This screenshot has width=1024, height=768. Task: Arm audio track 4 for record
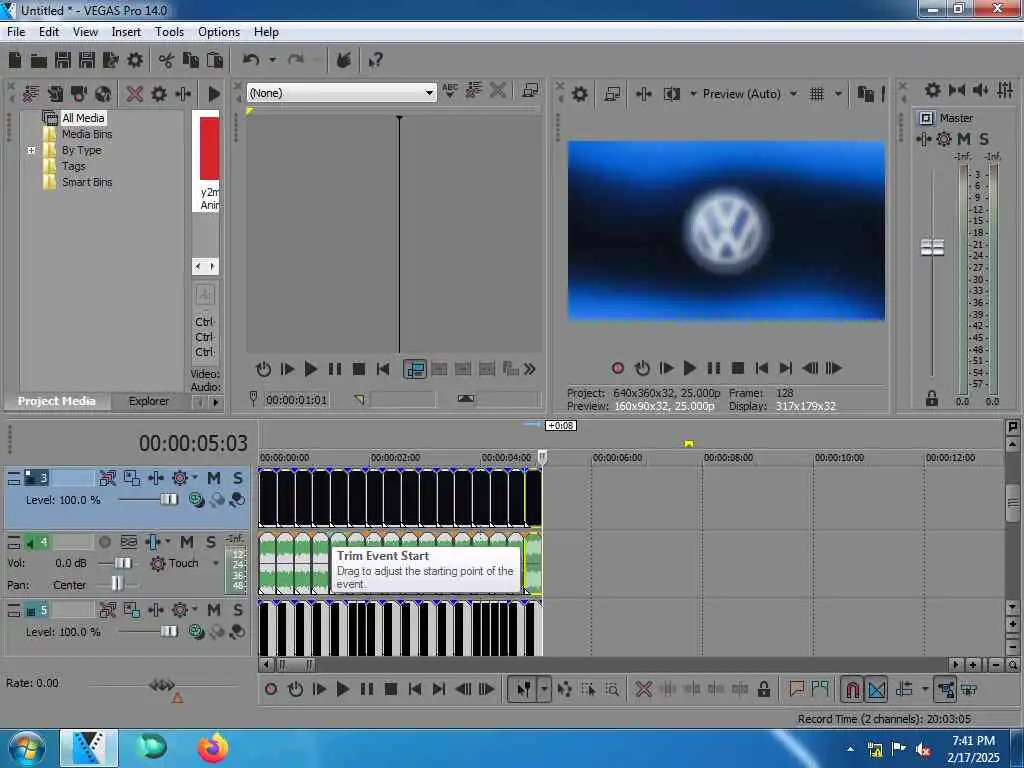[x=104, y=542]
